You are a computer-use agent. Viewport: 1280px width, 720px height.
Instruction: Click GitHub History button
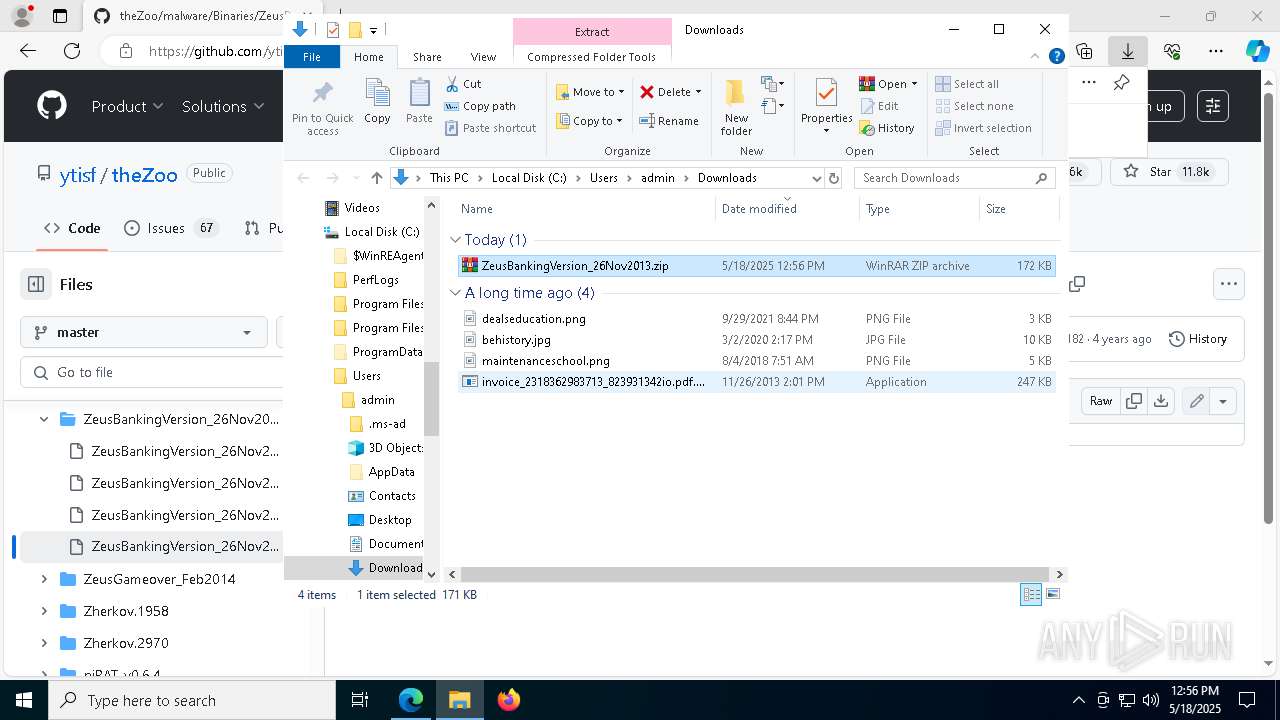(1198, 339)
